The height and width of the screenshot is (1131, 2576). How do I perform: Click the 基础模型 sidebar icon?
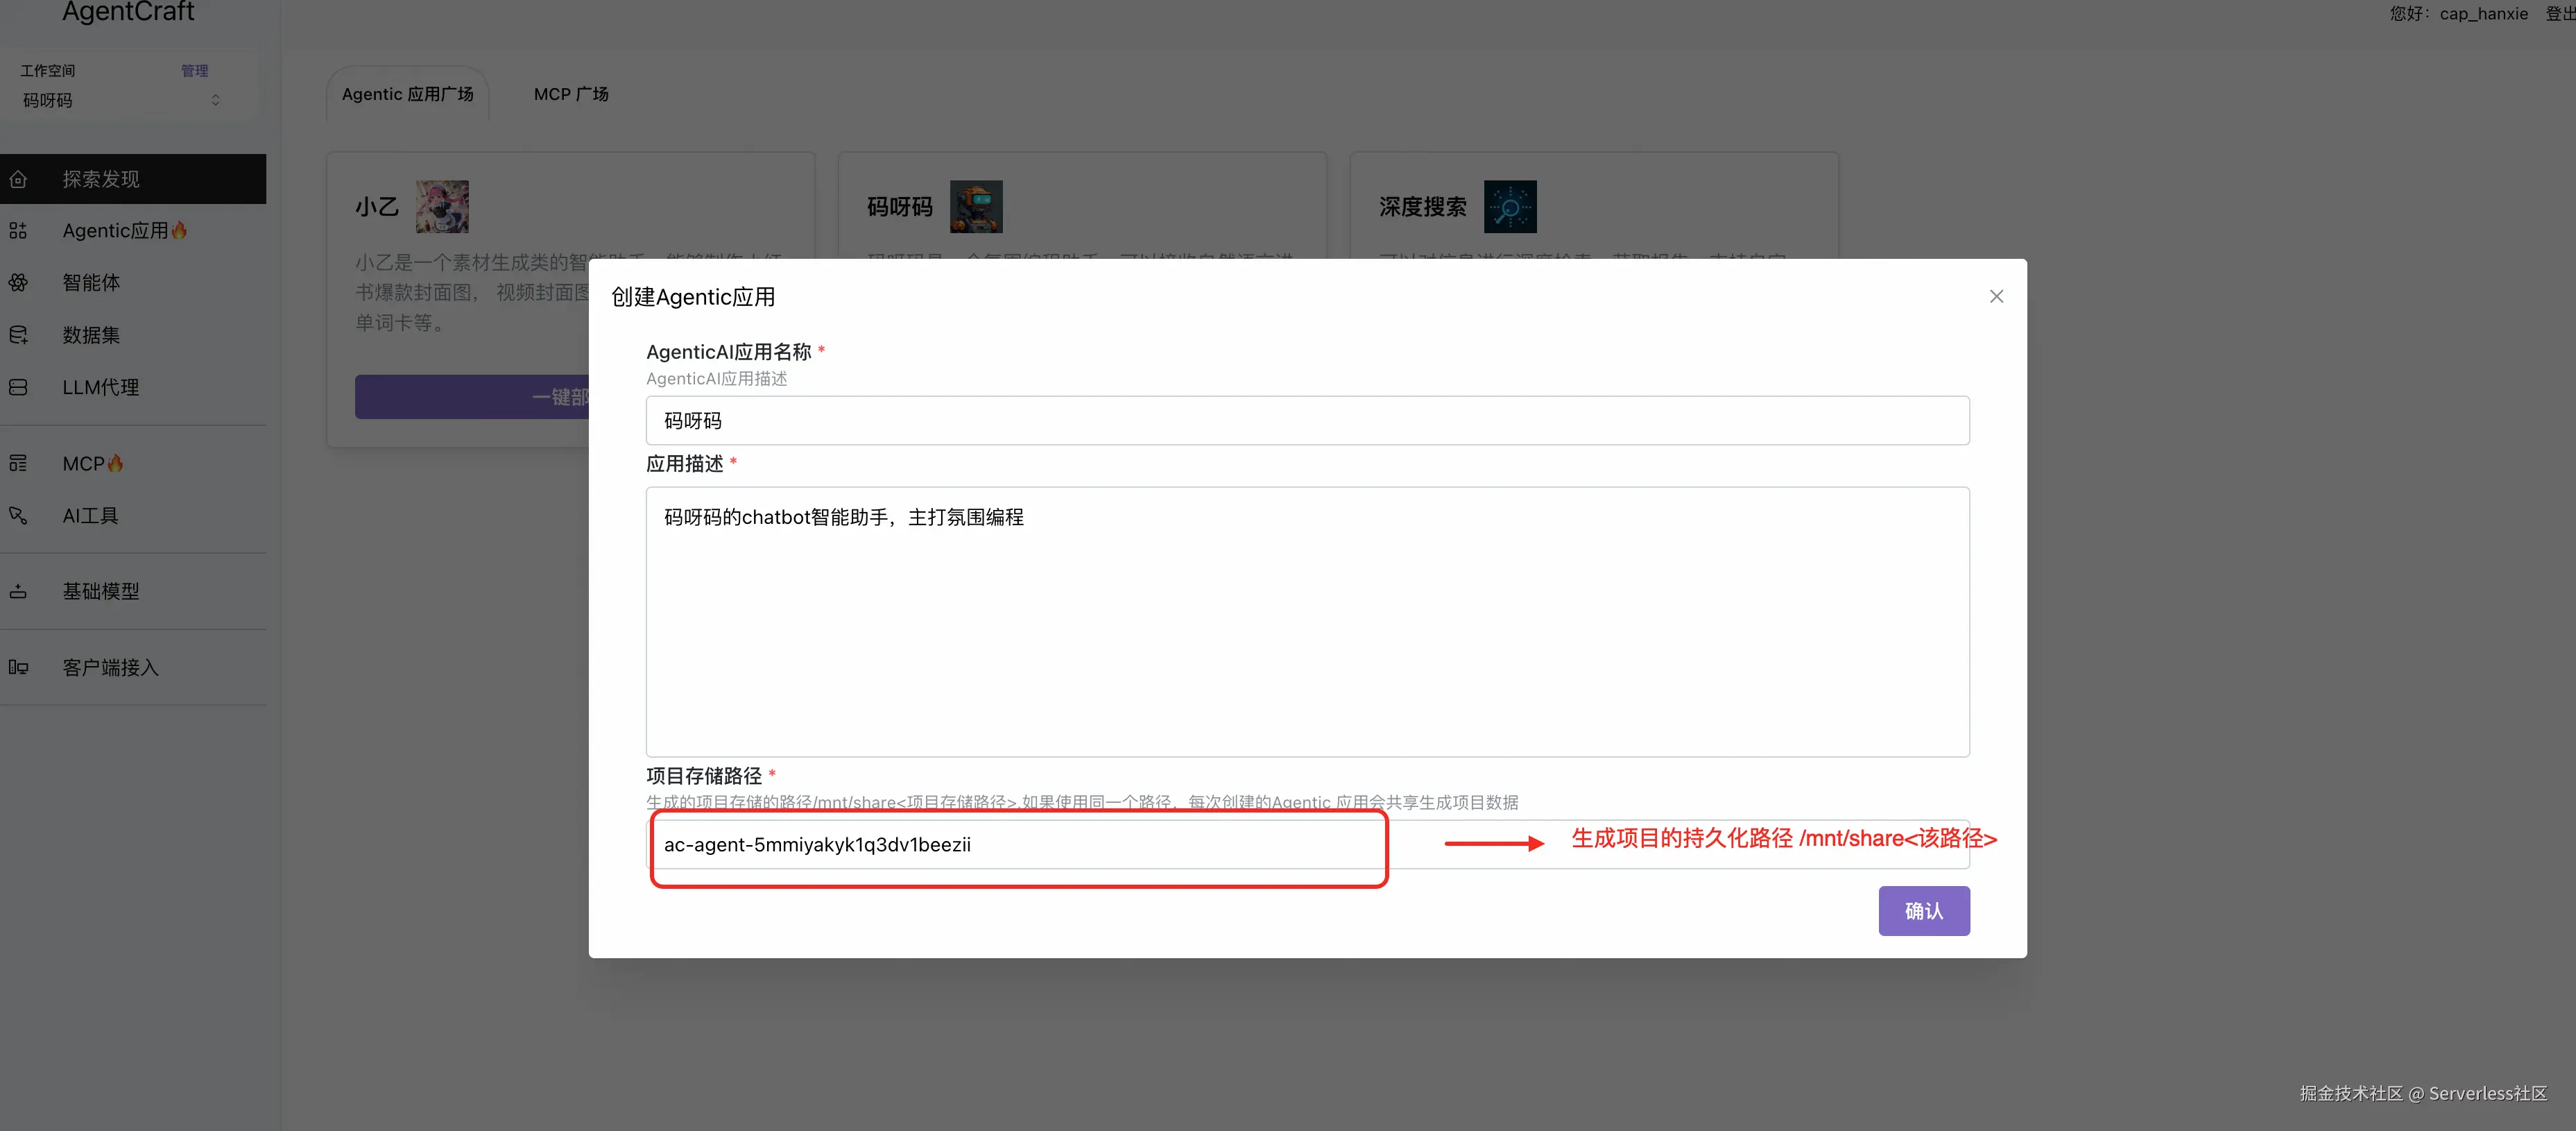pos(18,591)
